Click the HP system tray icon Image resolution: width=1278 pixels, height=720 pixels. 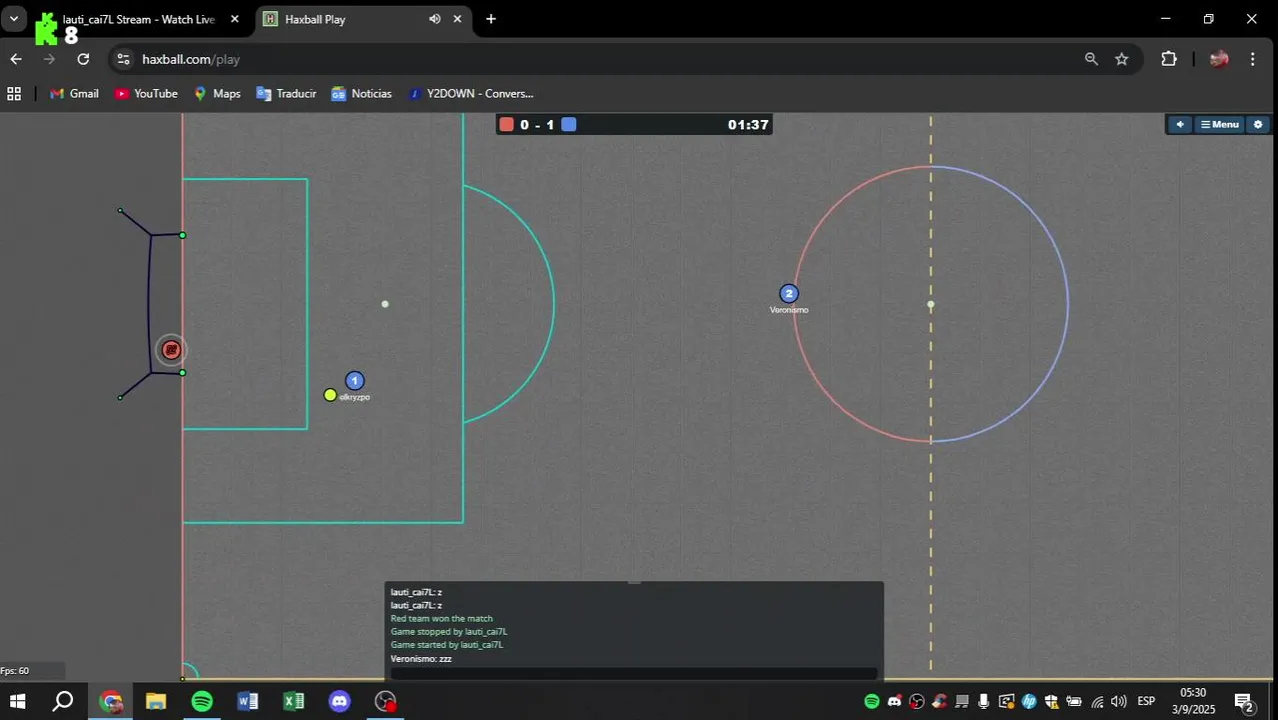point(1029,701)
